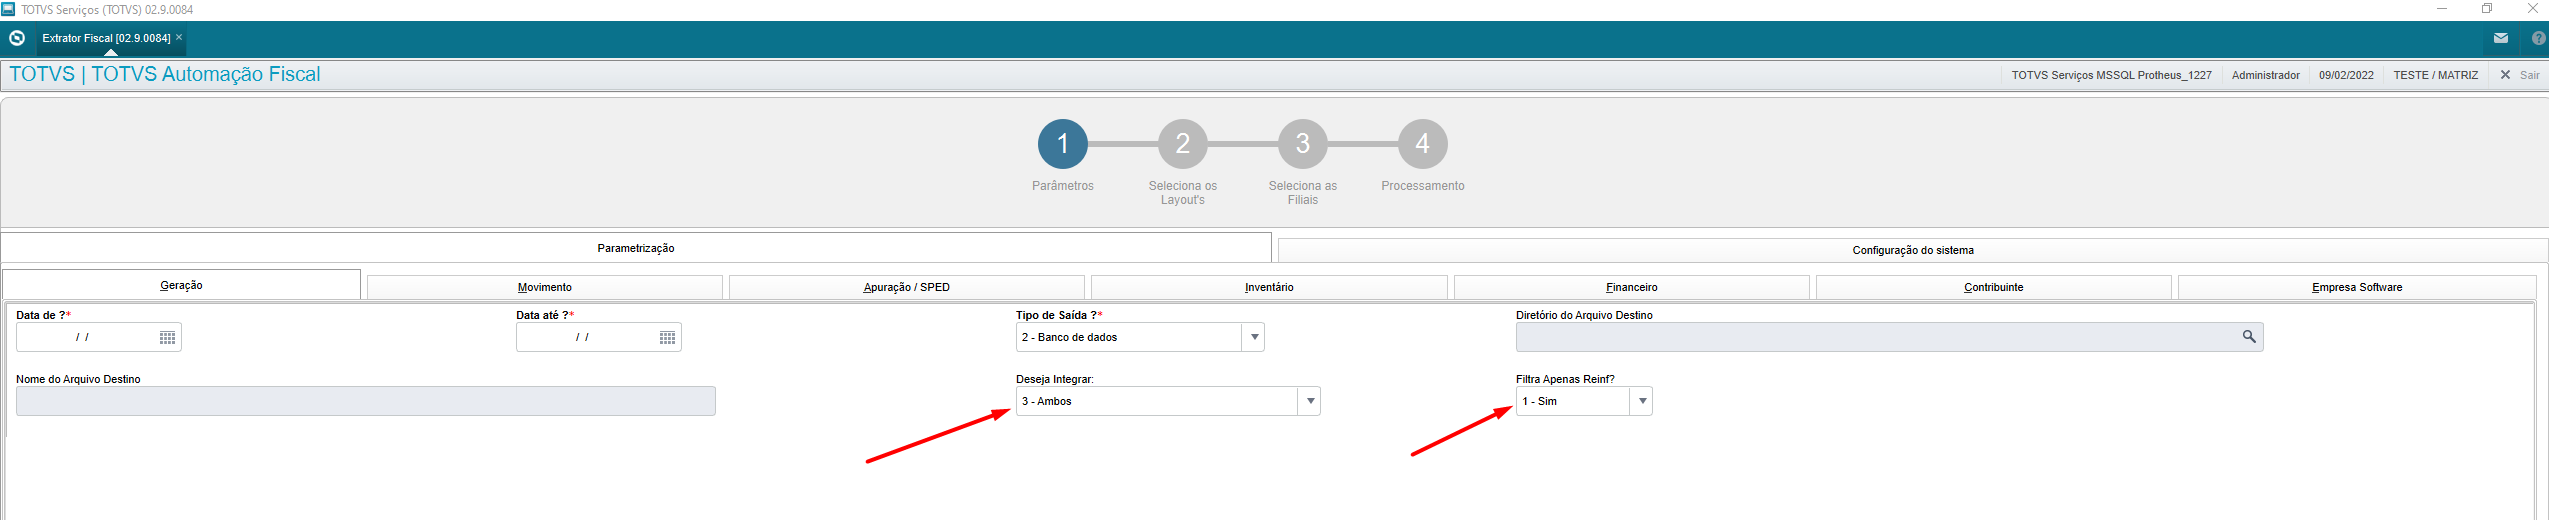Click the Administrador user label
The image size is (2549, 520).
tap(2265, 75)
